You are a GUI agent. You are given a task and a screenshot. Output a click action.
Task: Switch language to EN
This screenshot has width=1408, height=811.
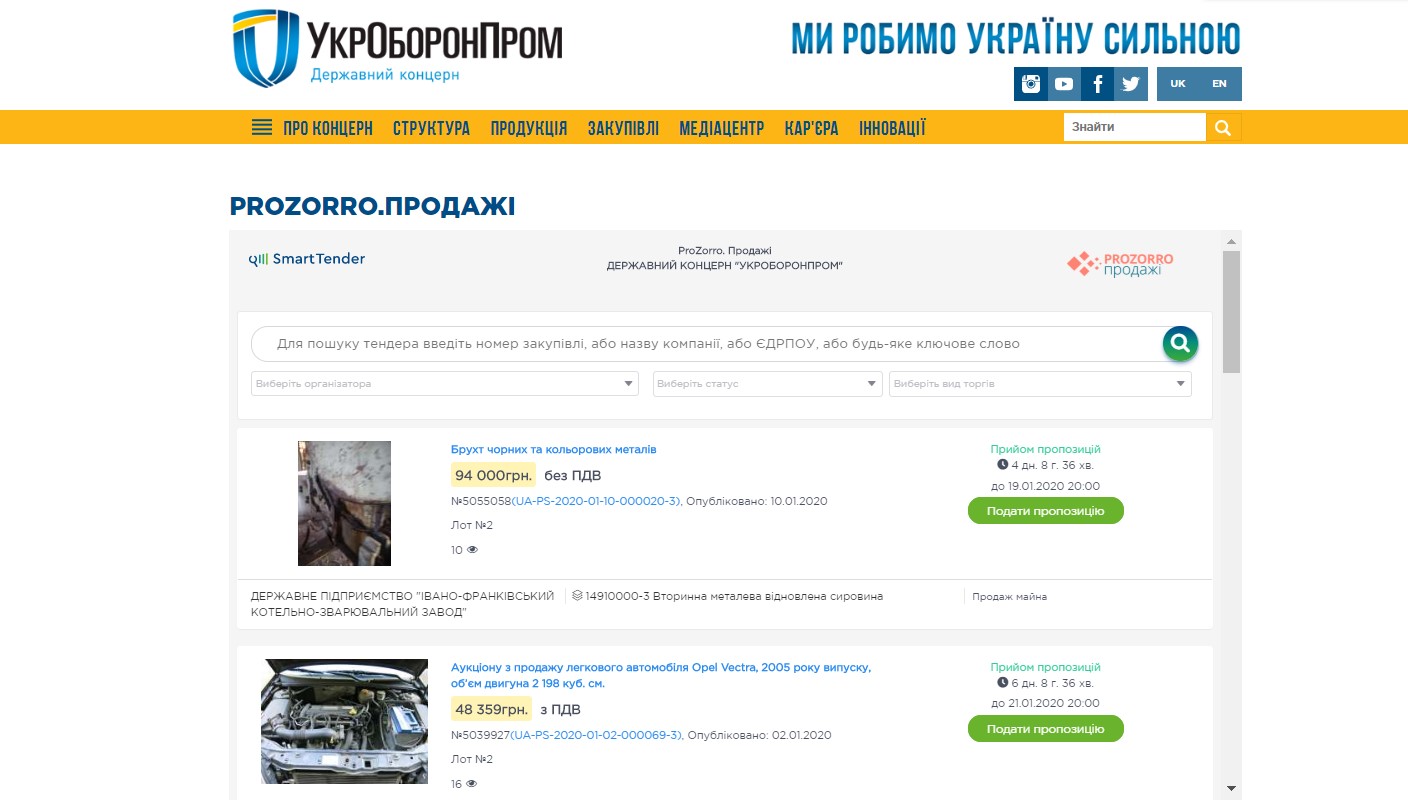point(1220,84)
